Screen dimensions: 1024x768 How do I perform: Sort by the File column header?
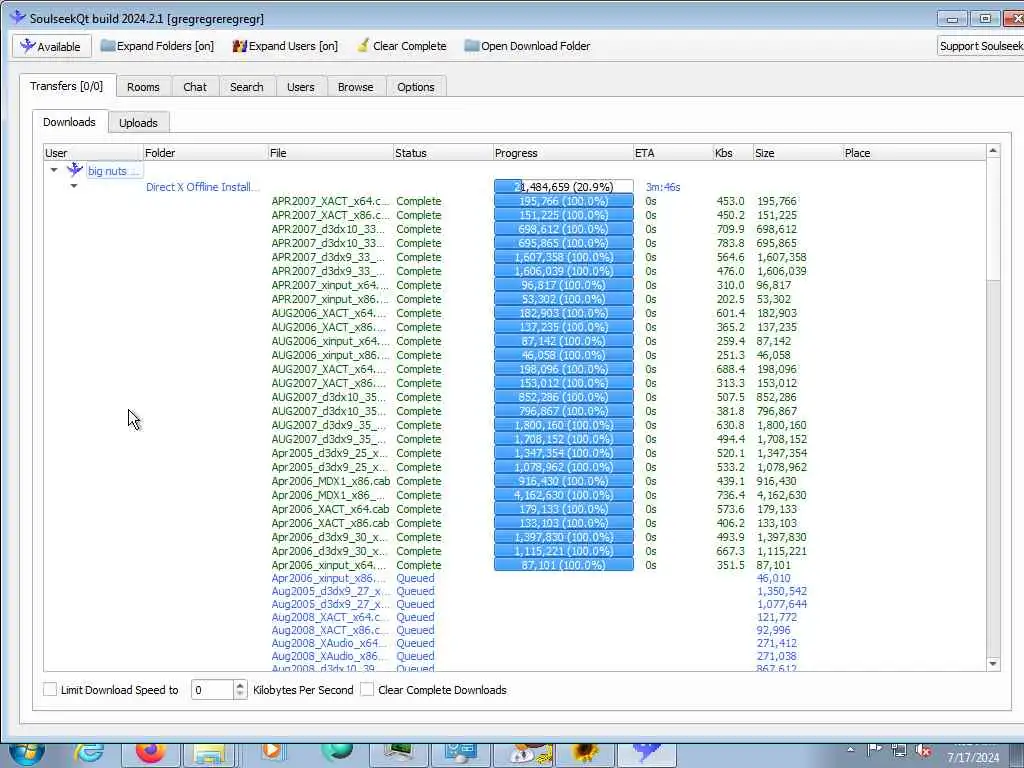point(330,153)
